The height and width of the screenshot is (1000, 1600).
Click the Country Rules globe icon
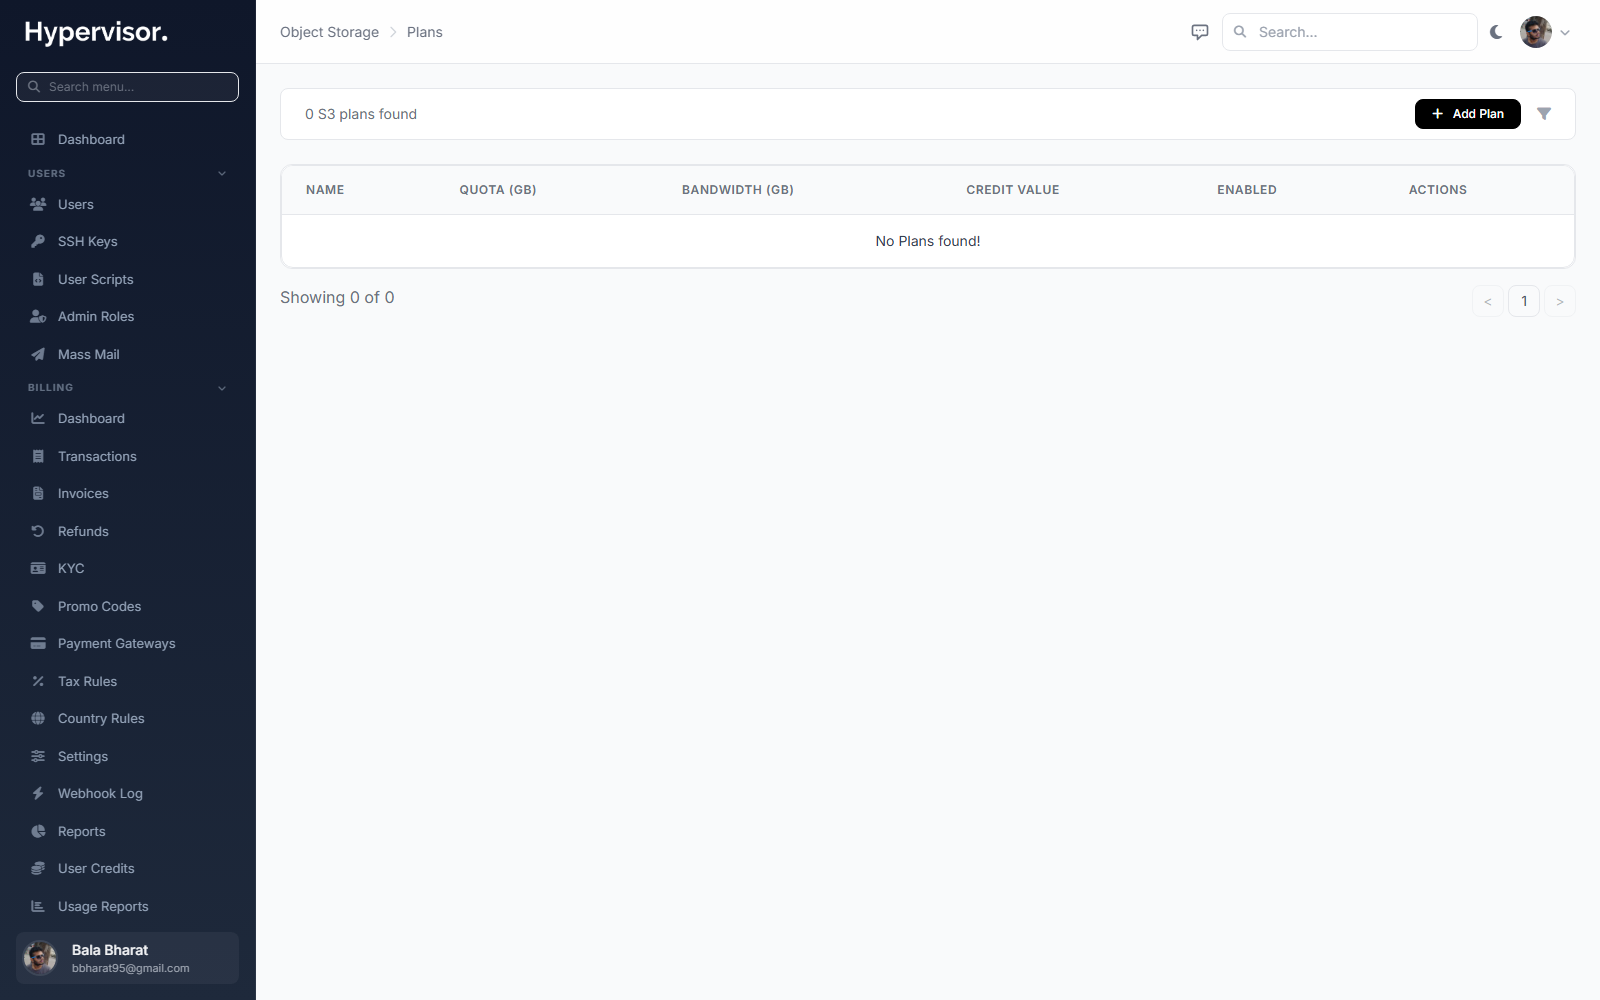click(38, 718)
